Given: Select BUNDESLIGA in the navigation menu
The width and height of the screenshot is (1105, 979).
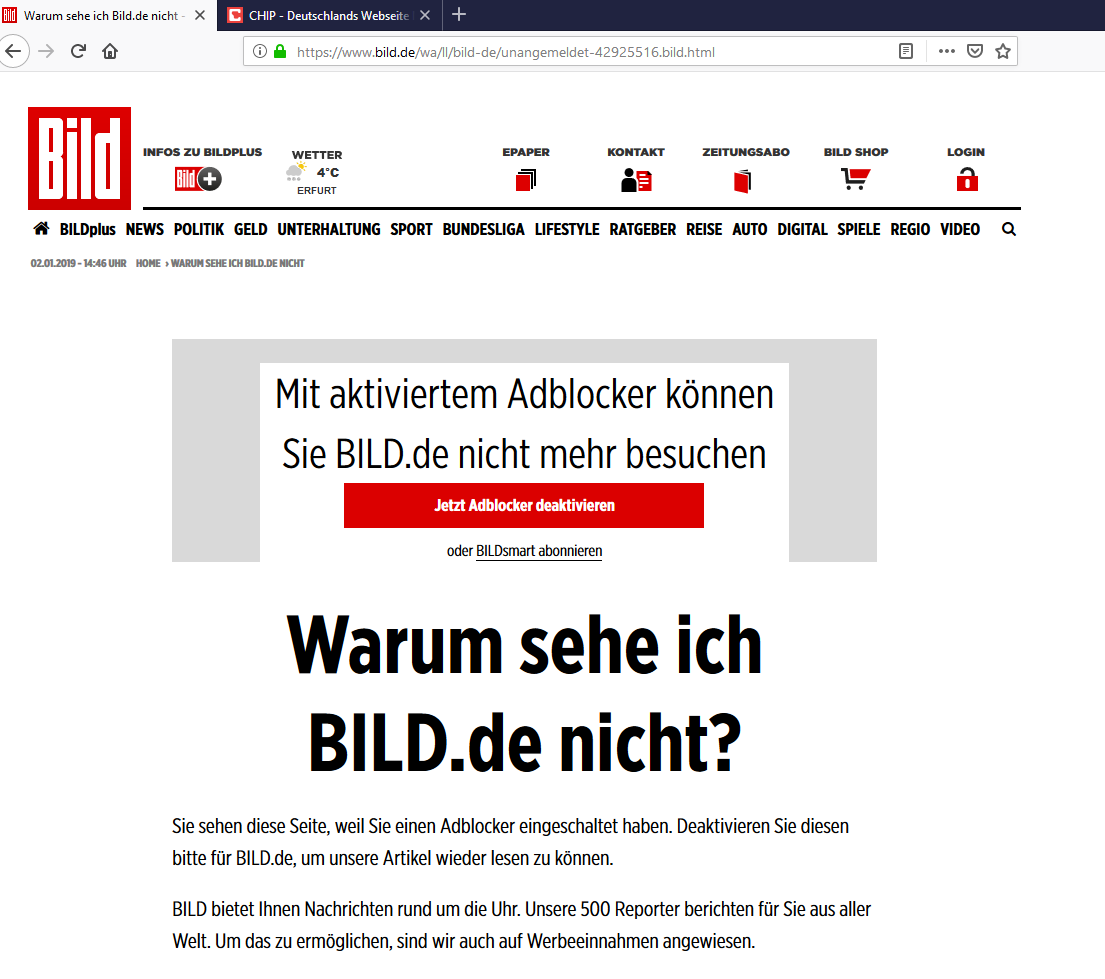Looking at the screenshot, I should [x=483, y=229].
